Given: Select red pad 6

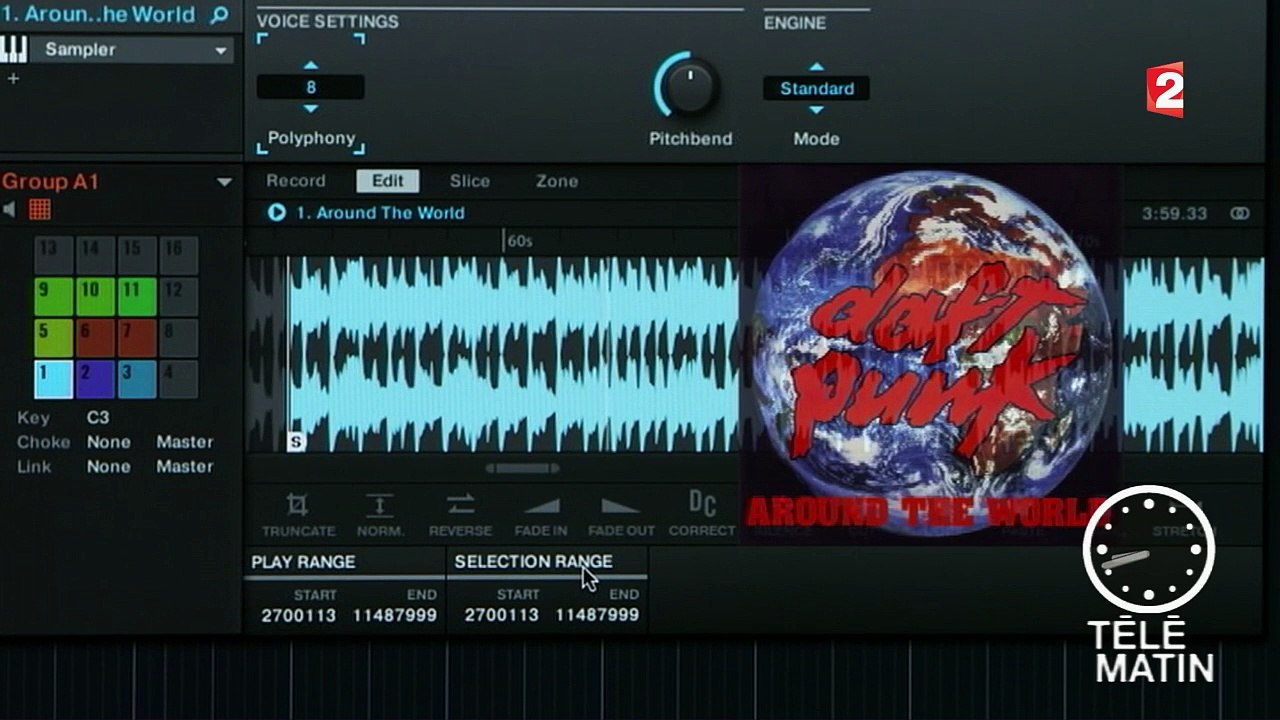Looking at the screenshot, I should 95,338.
